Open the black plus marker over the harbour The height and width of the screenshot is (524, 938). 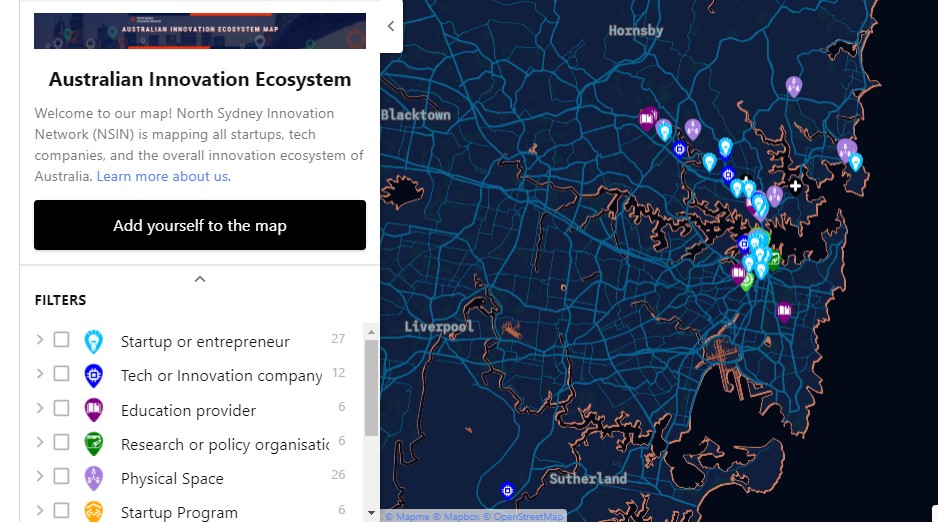pyautogui.click(x=795, y=187)
